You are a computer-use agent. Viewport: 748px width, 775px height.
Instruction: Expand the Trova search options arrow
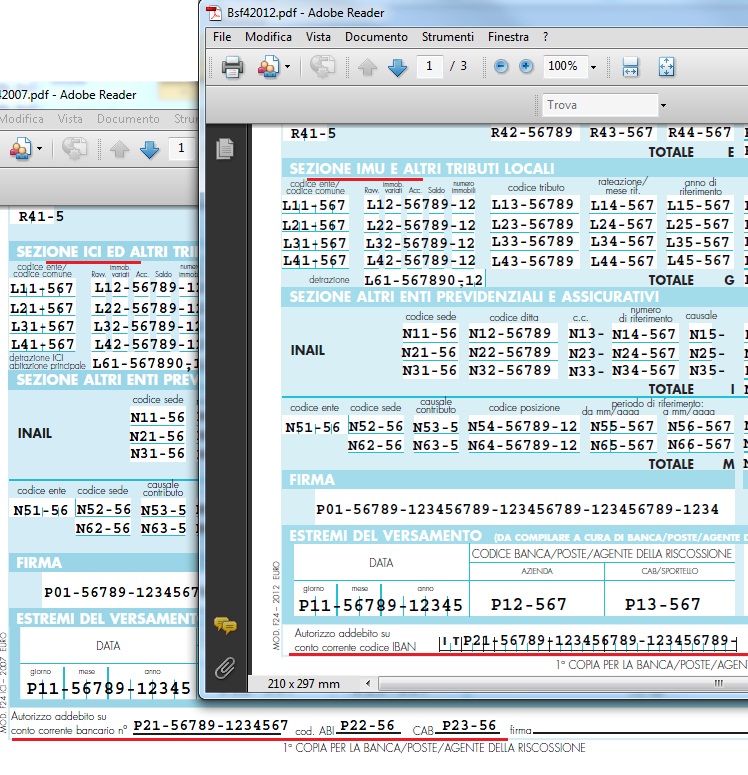click(662, 105)
